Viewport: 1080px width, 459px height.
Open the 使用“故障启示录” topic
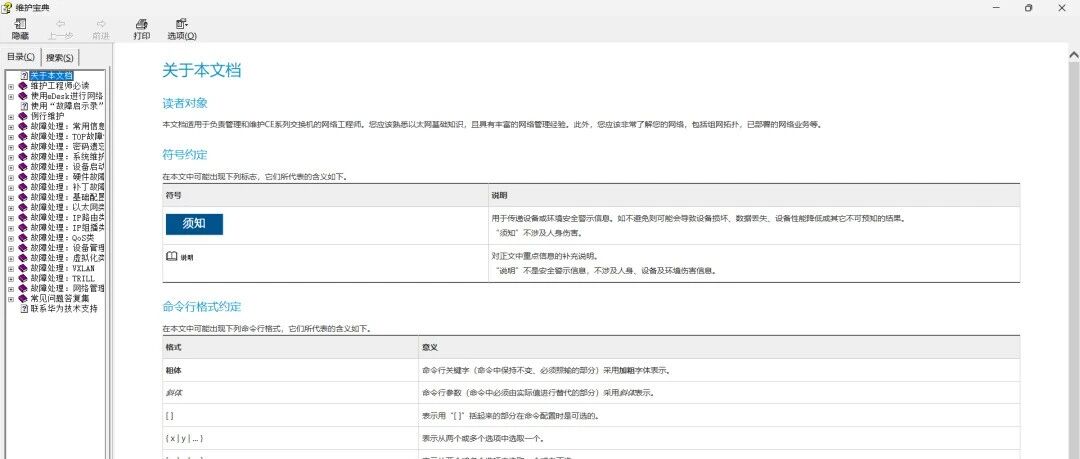pyautogui.click(x=67, y=106)
